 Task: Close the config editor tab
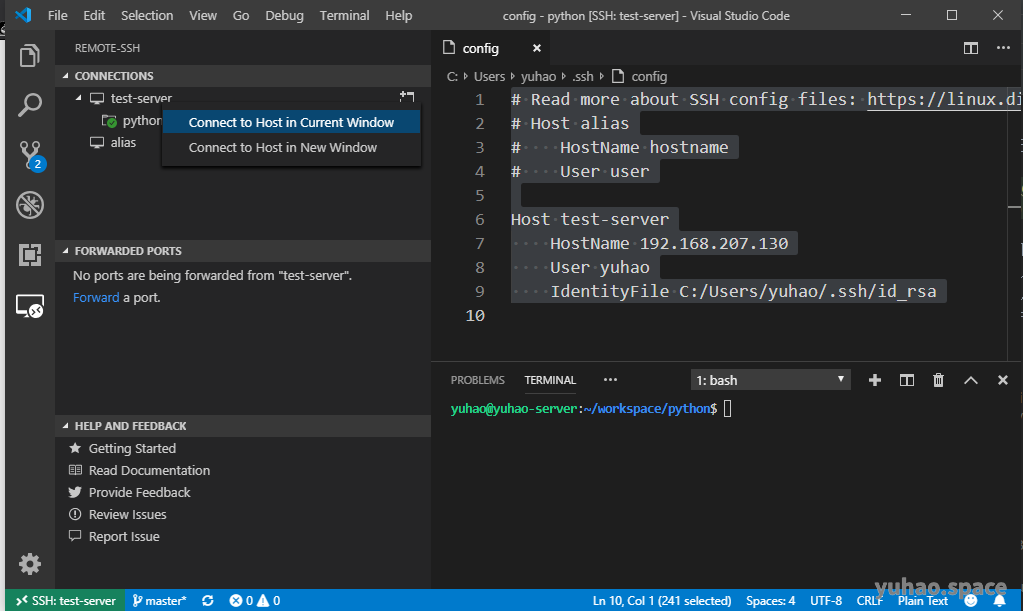(x=536, y=48)
